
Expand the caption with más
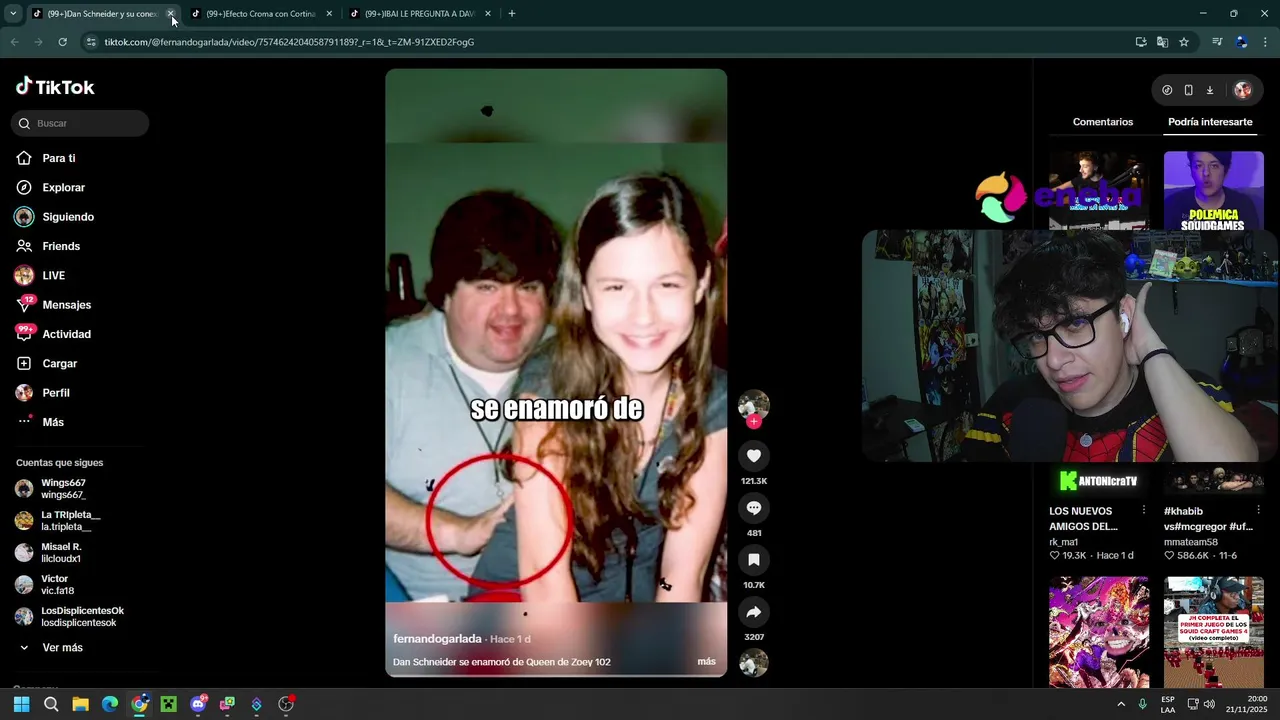coord(706,662)
